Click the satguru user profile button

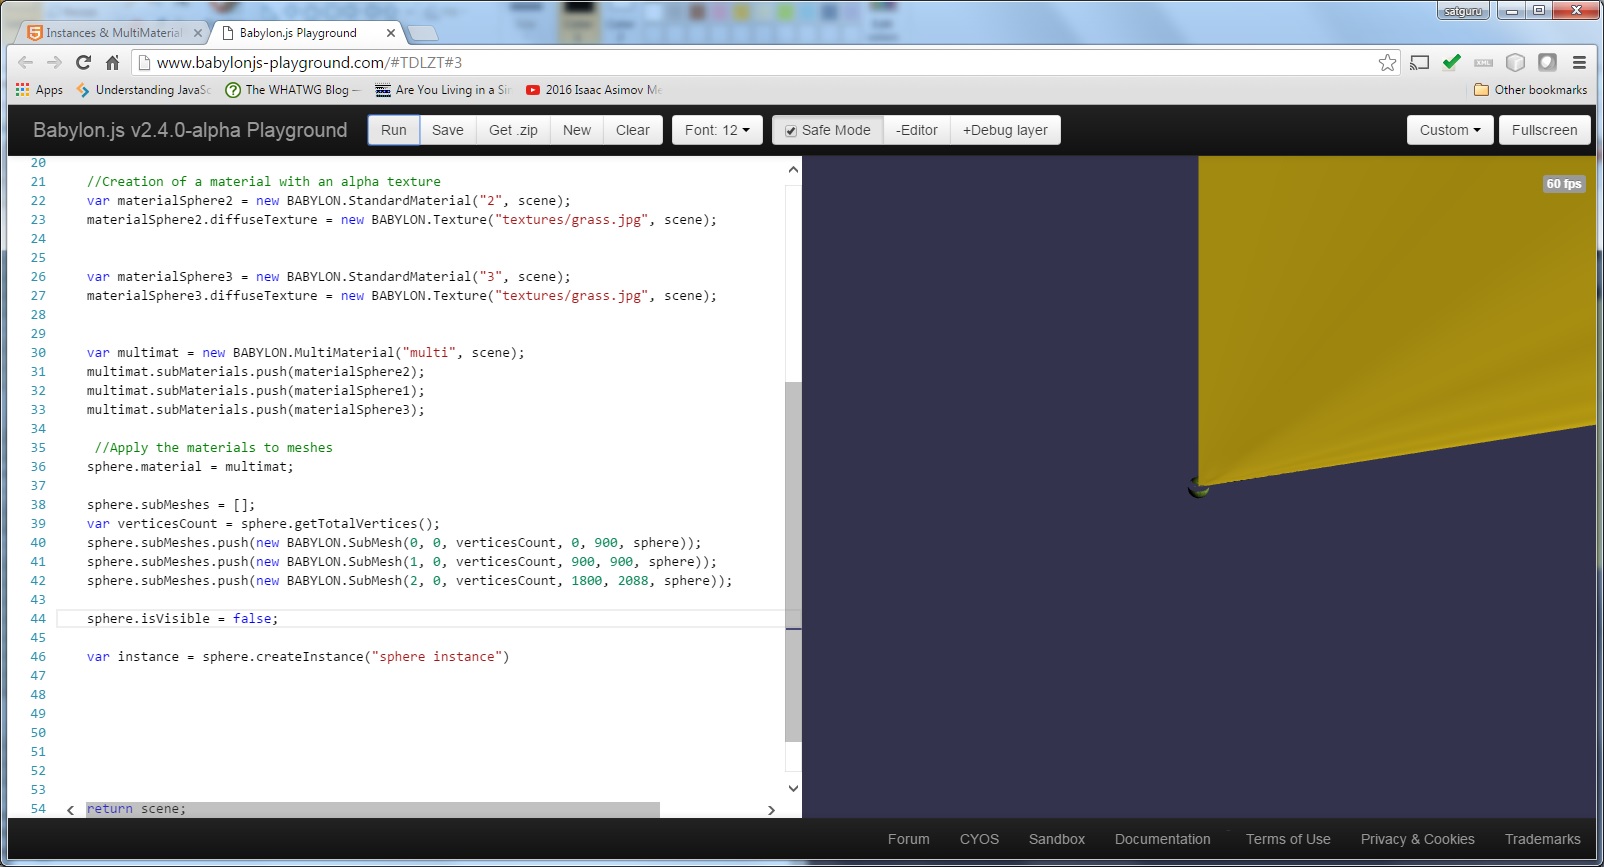(1463, 11)
